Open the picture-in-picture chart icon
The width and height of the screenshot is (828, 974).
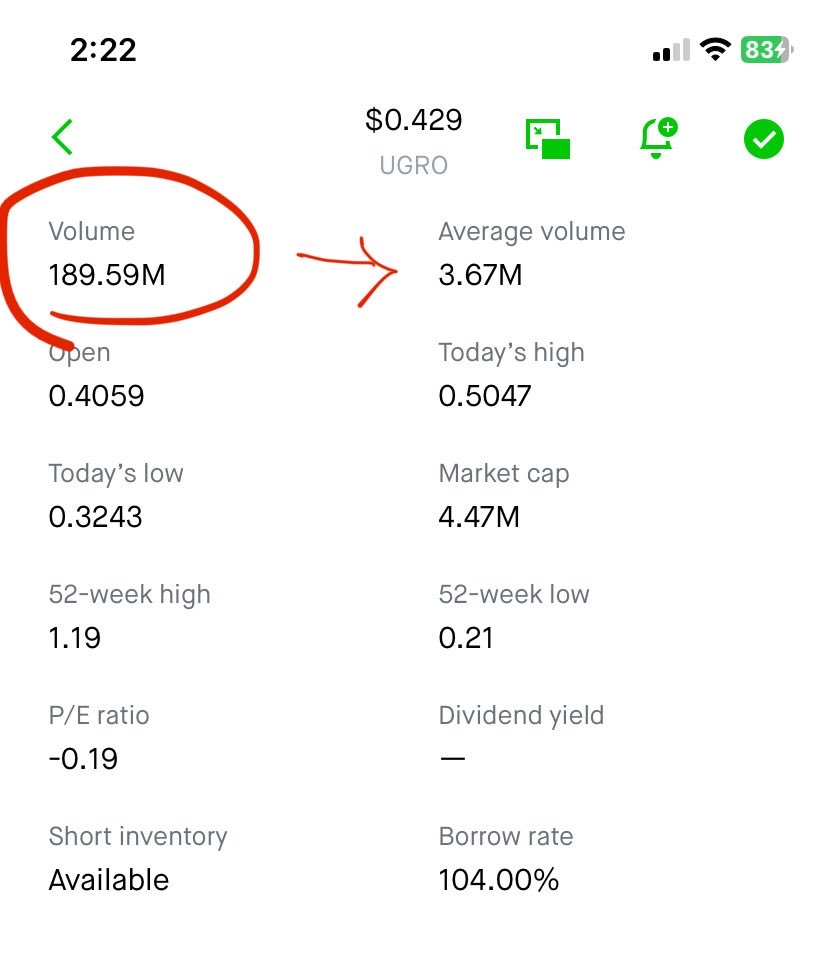pos(547,139)
